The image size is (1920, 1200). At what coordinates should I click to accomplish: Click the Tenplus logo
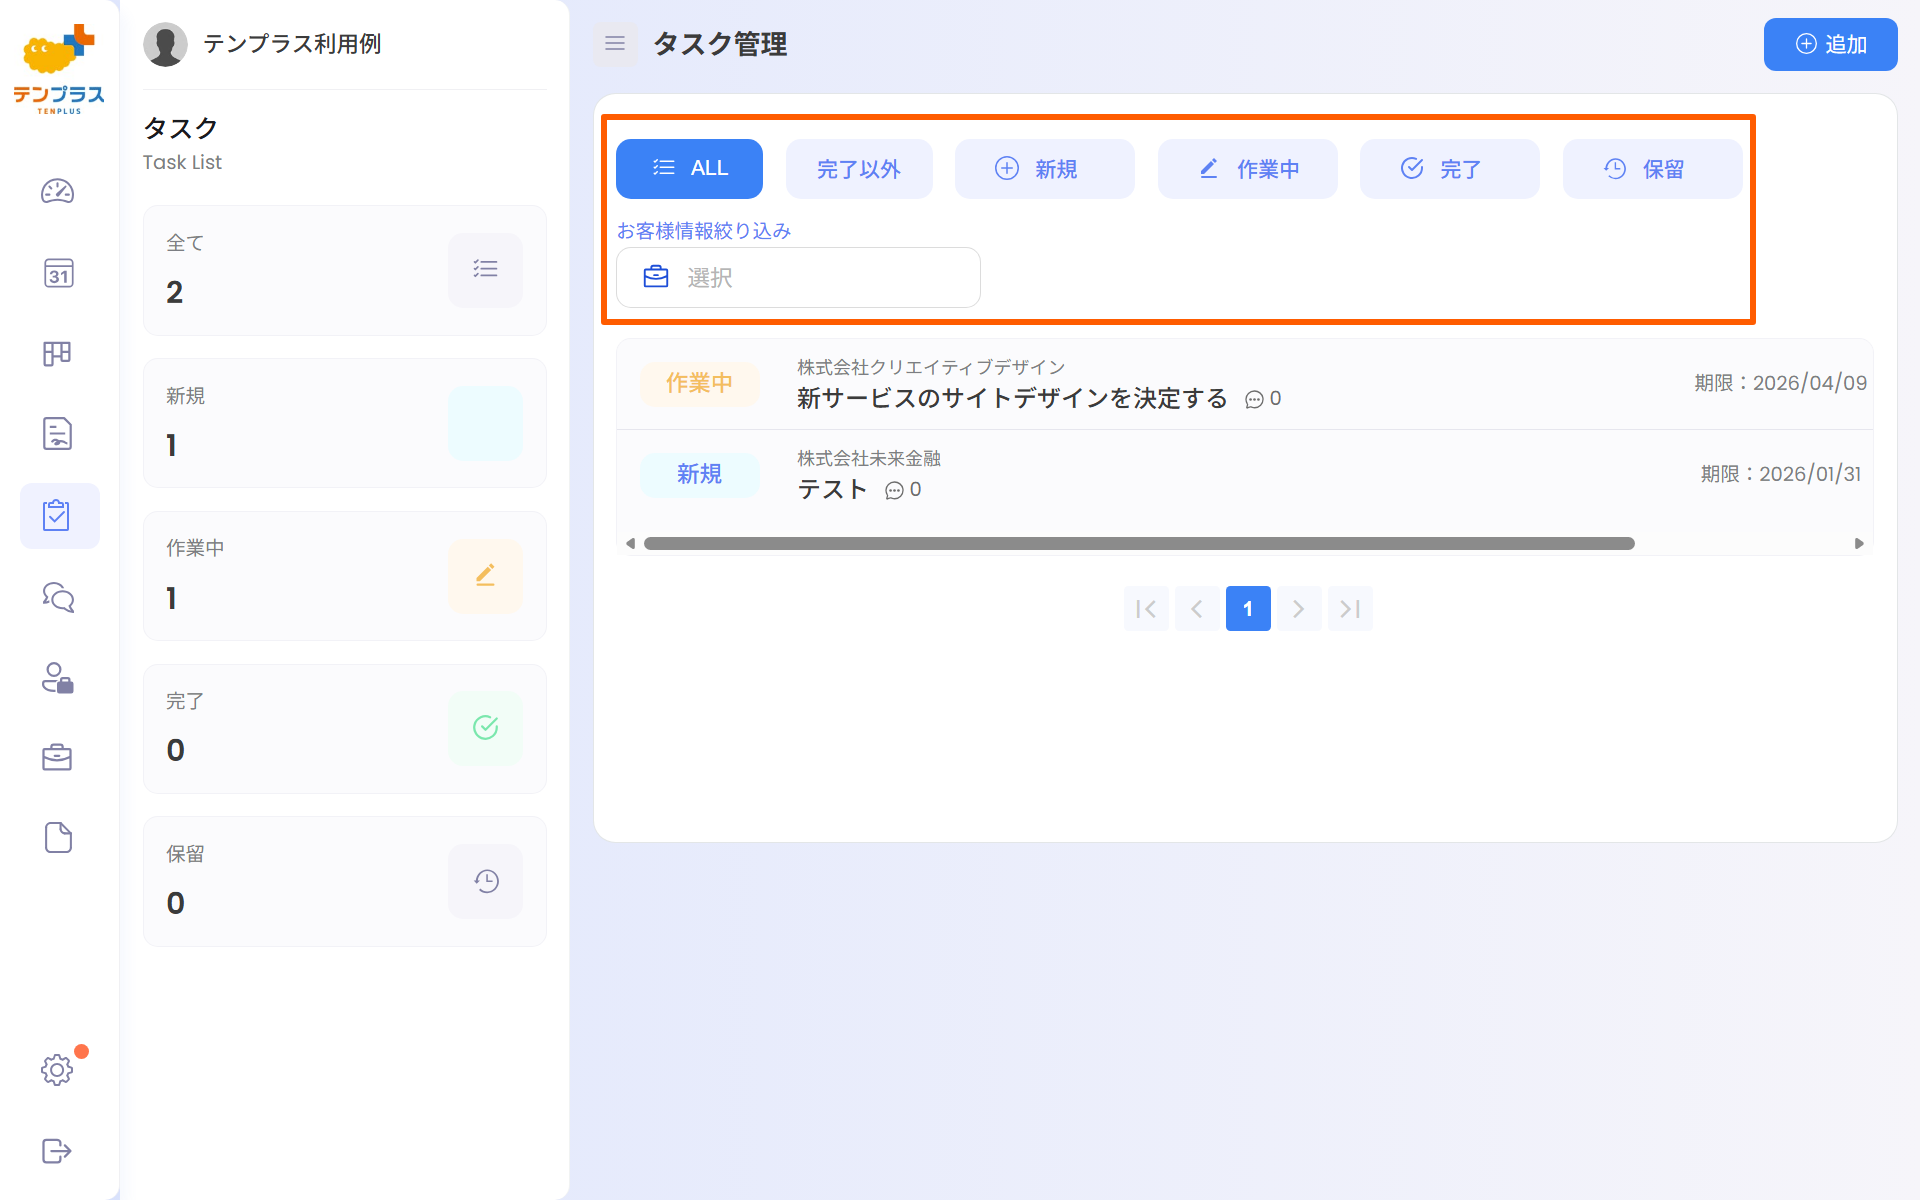[59, 69]
